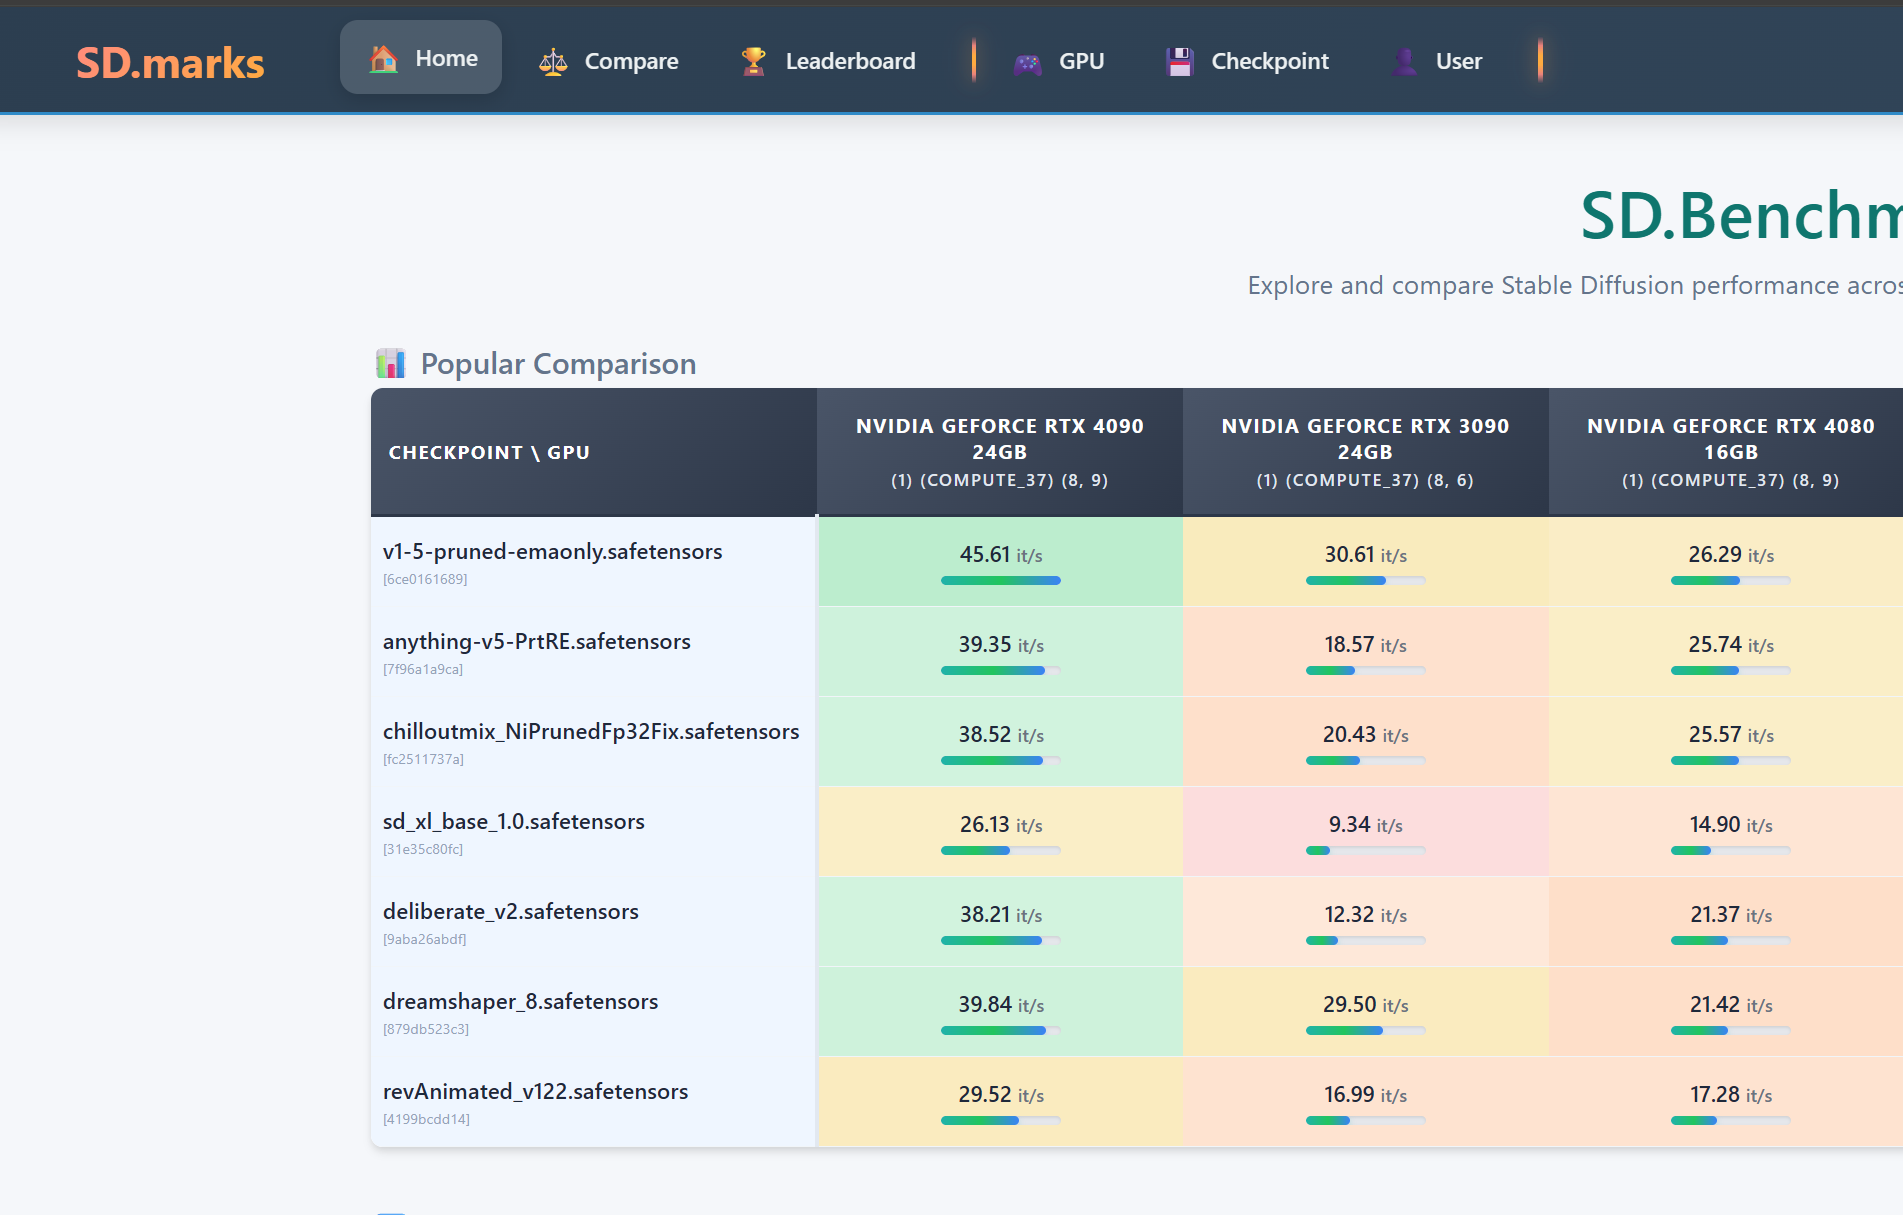Open v1-5-pruned-emaonly.safetensors checkpoint
Image resolution: width=1903 pixels, height=1215 pixels.
pos(552,552)
